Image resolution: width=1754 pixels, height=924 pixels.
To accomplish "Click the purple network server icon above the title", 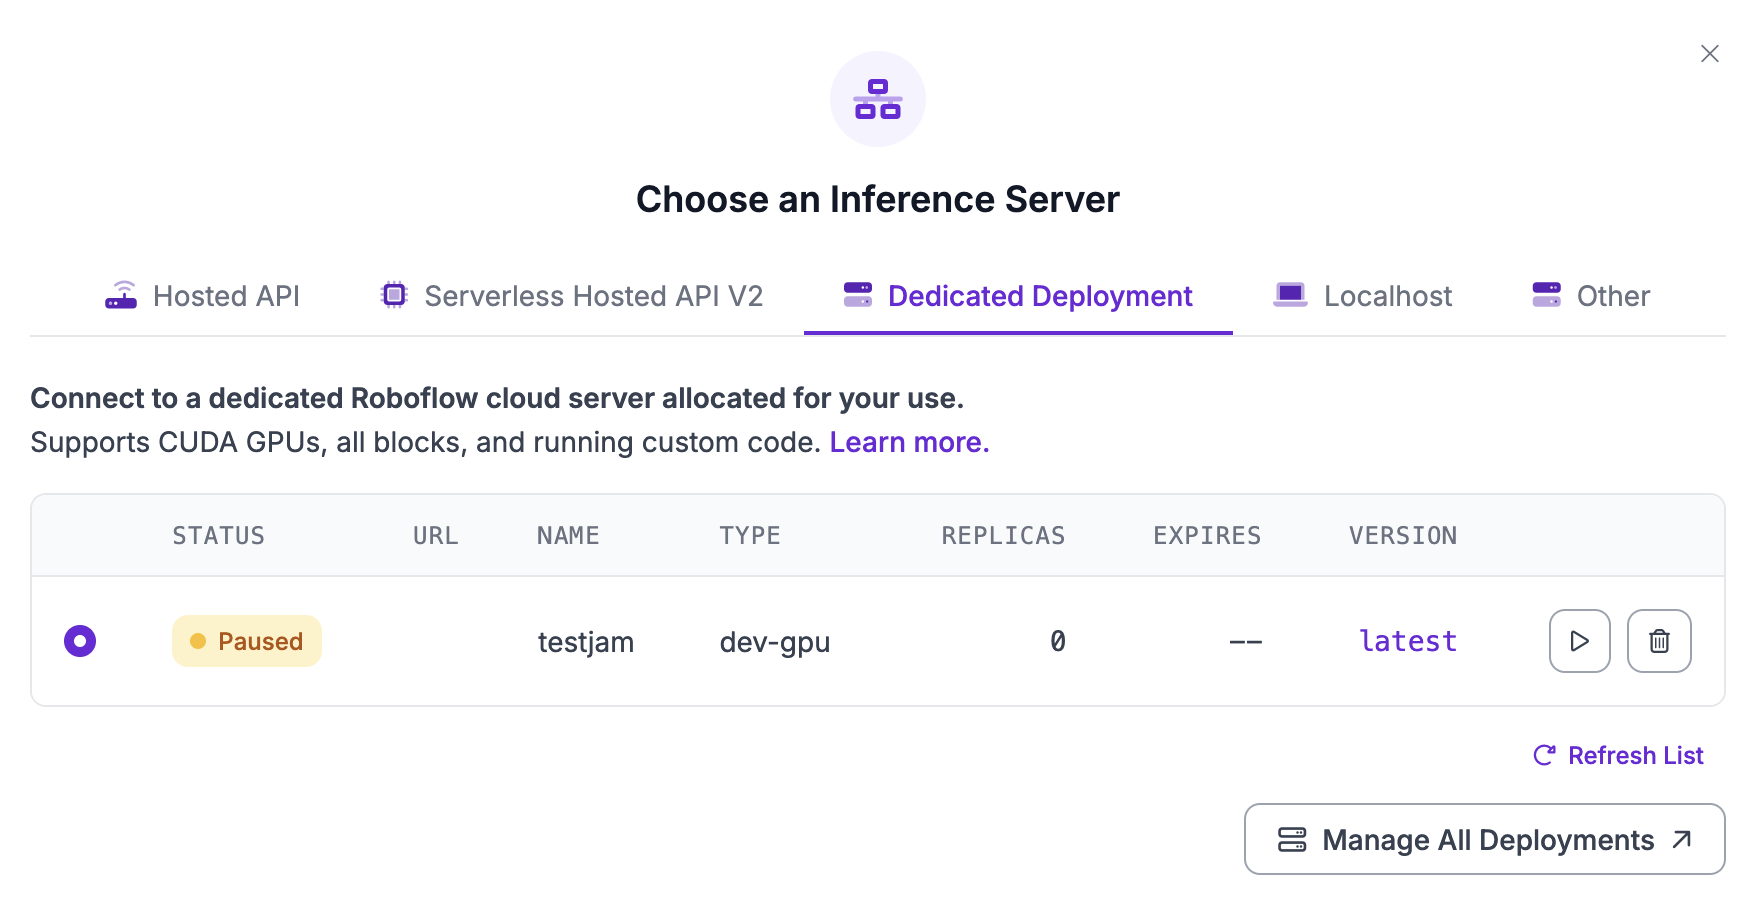I will (877, 99).
